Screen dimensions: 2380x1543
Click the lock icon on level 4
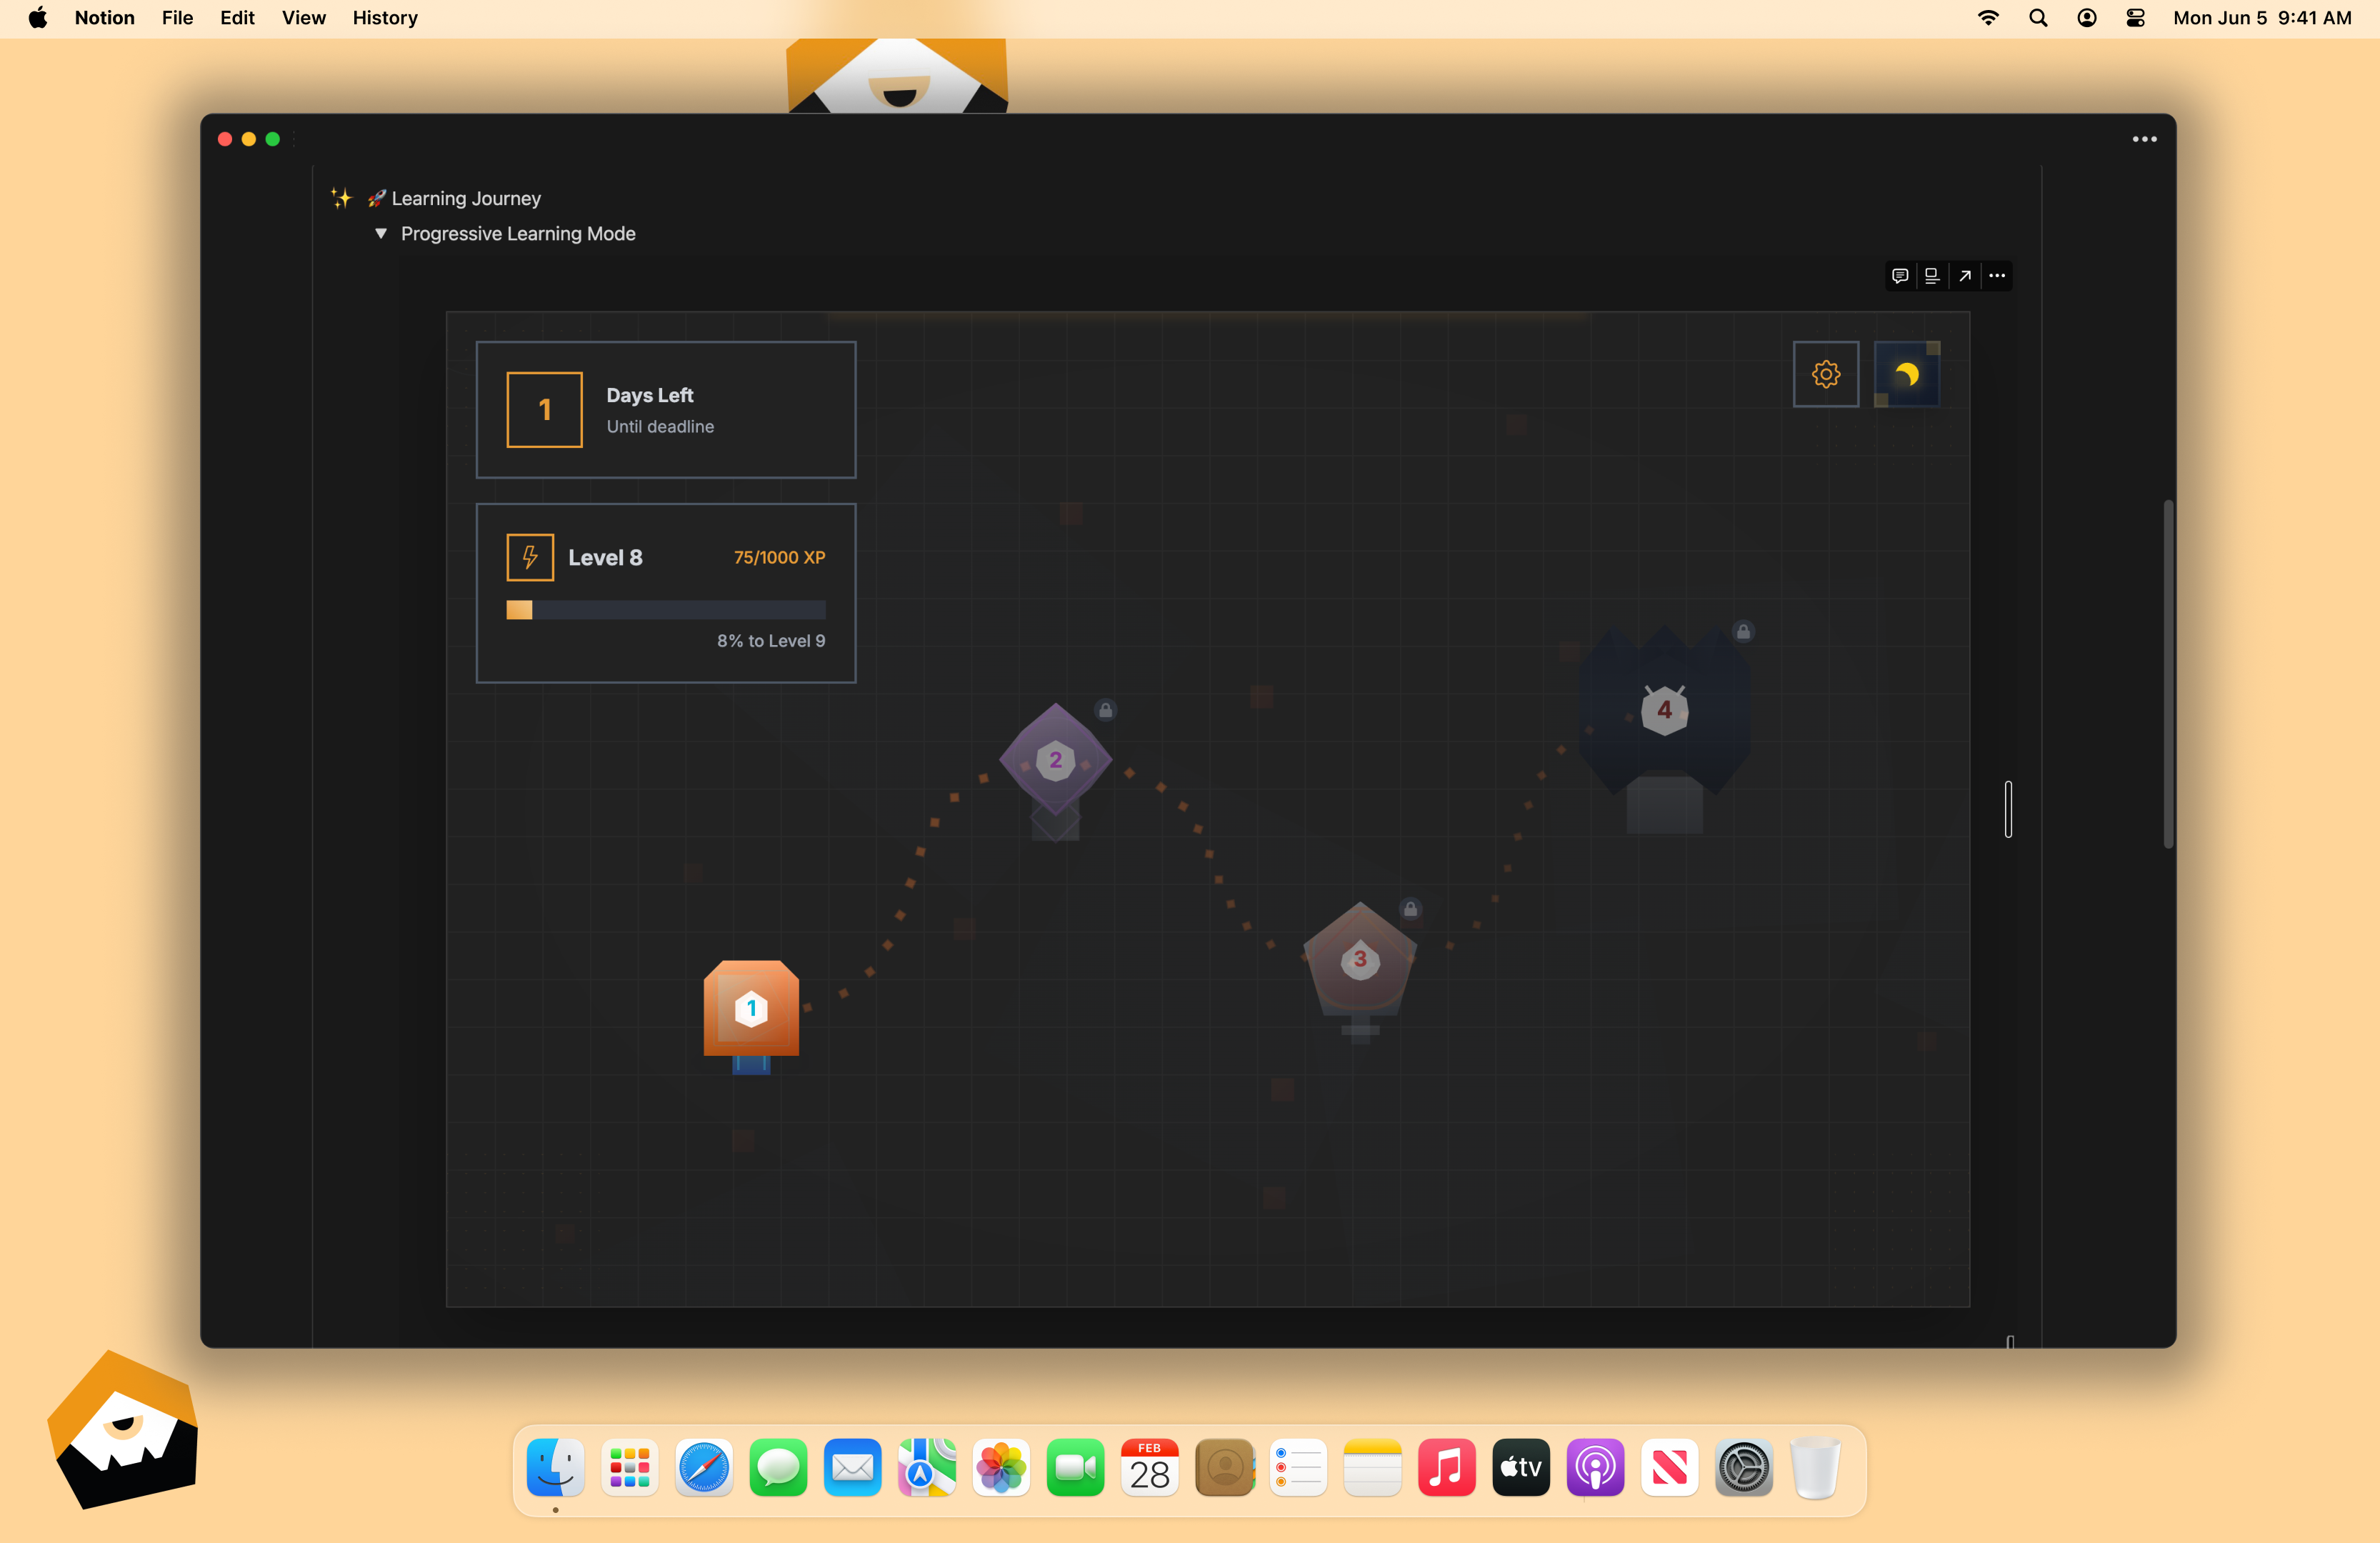point(1743,631)
